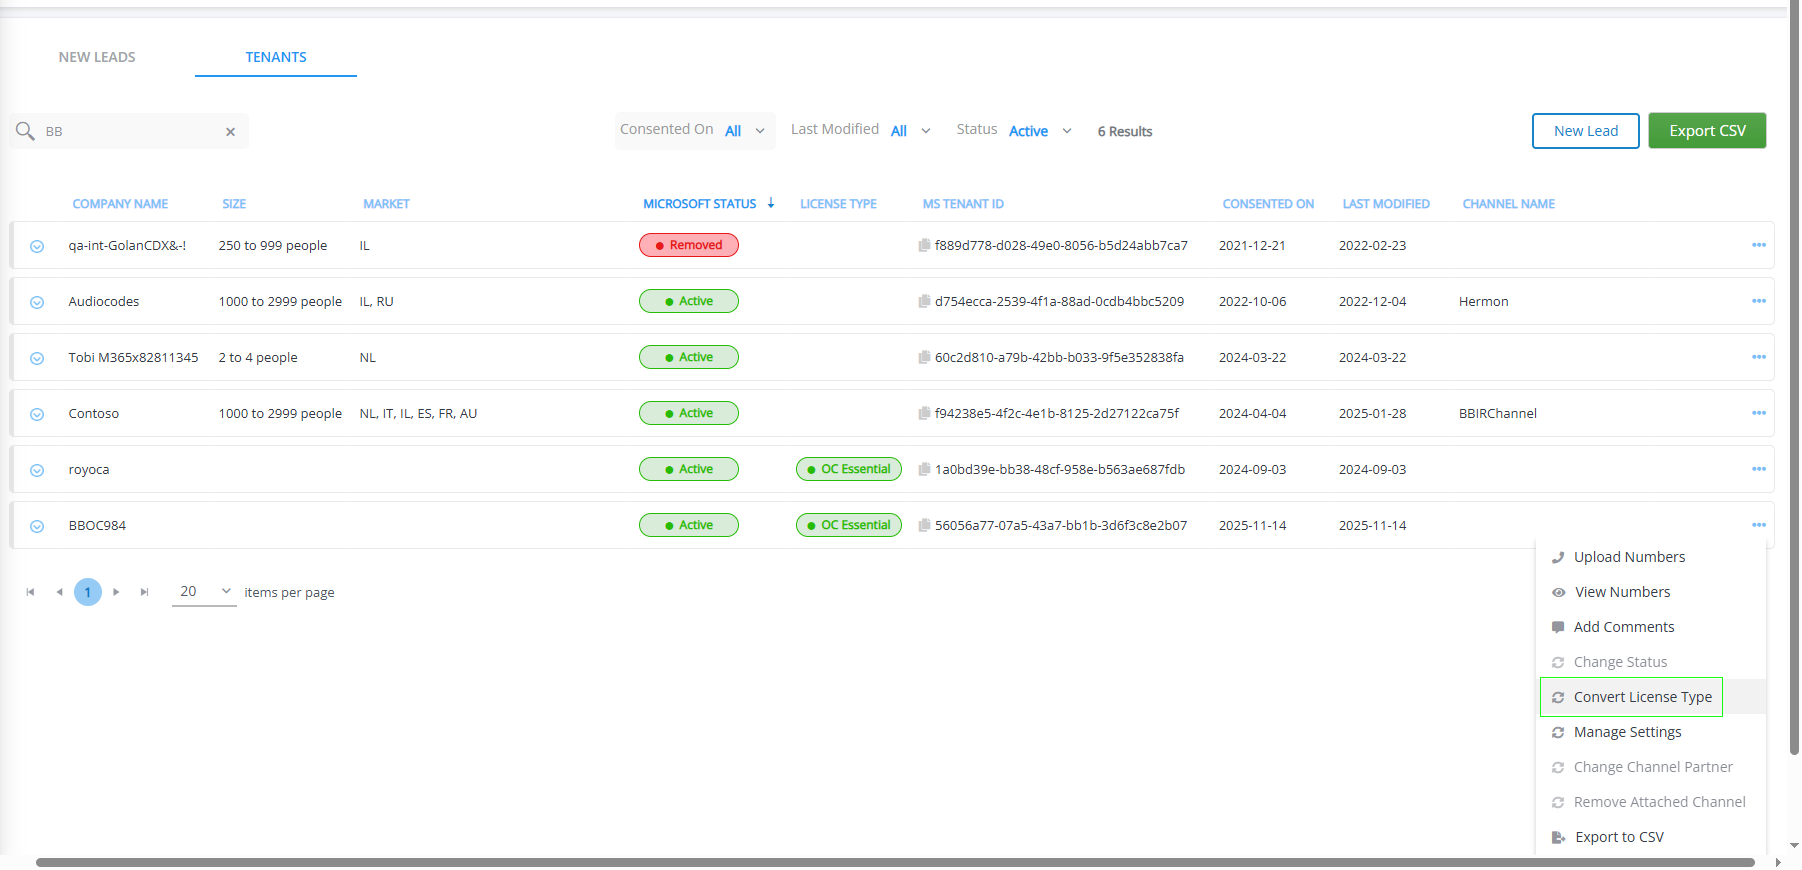The image size is (1802, 870).
Task: Expand the Tobi M365x82811345 row
Action: tap(37, 358)
